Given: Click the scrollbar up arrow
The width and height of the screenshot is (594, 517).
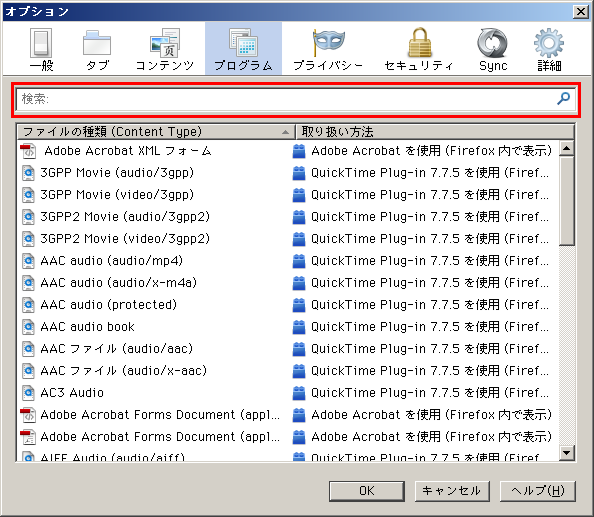Looking at the screenshot, I should pyautogui.click(x=567, y=148).
